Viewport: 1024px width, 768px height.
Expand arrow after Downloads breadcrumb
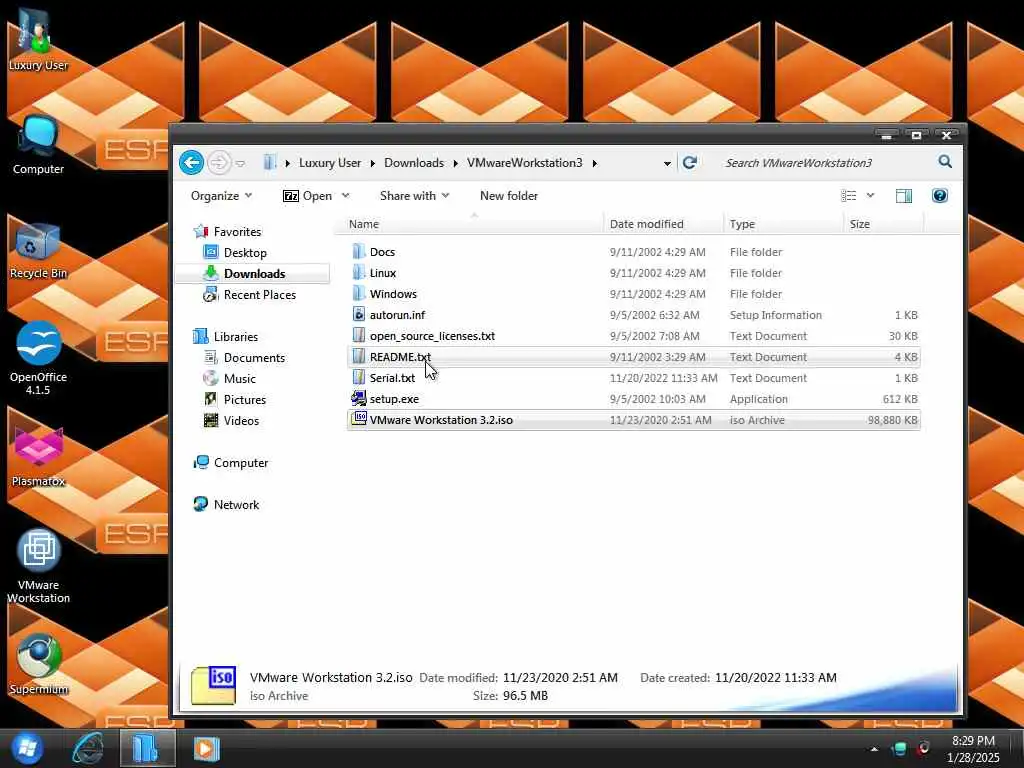456,163
